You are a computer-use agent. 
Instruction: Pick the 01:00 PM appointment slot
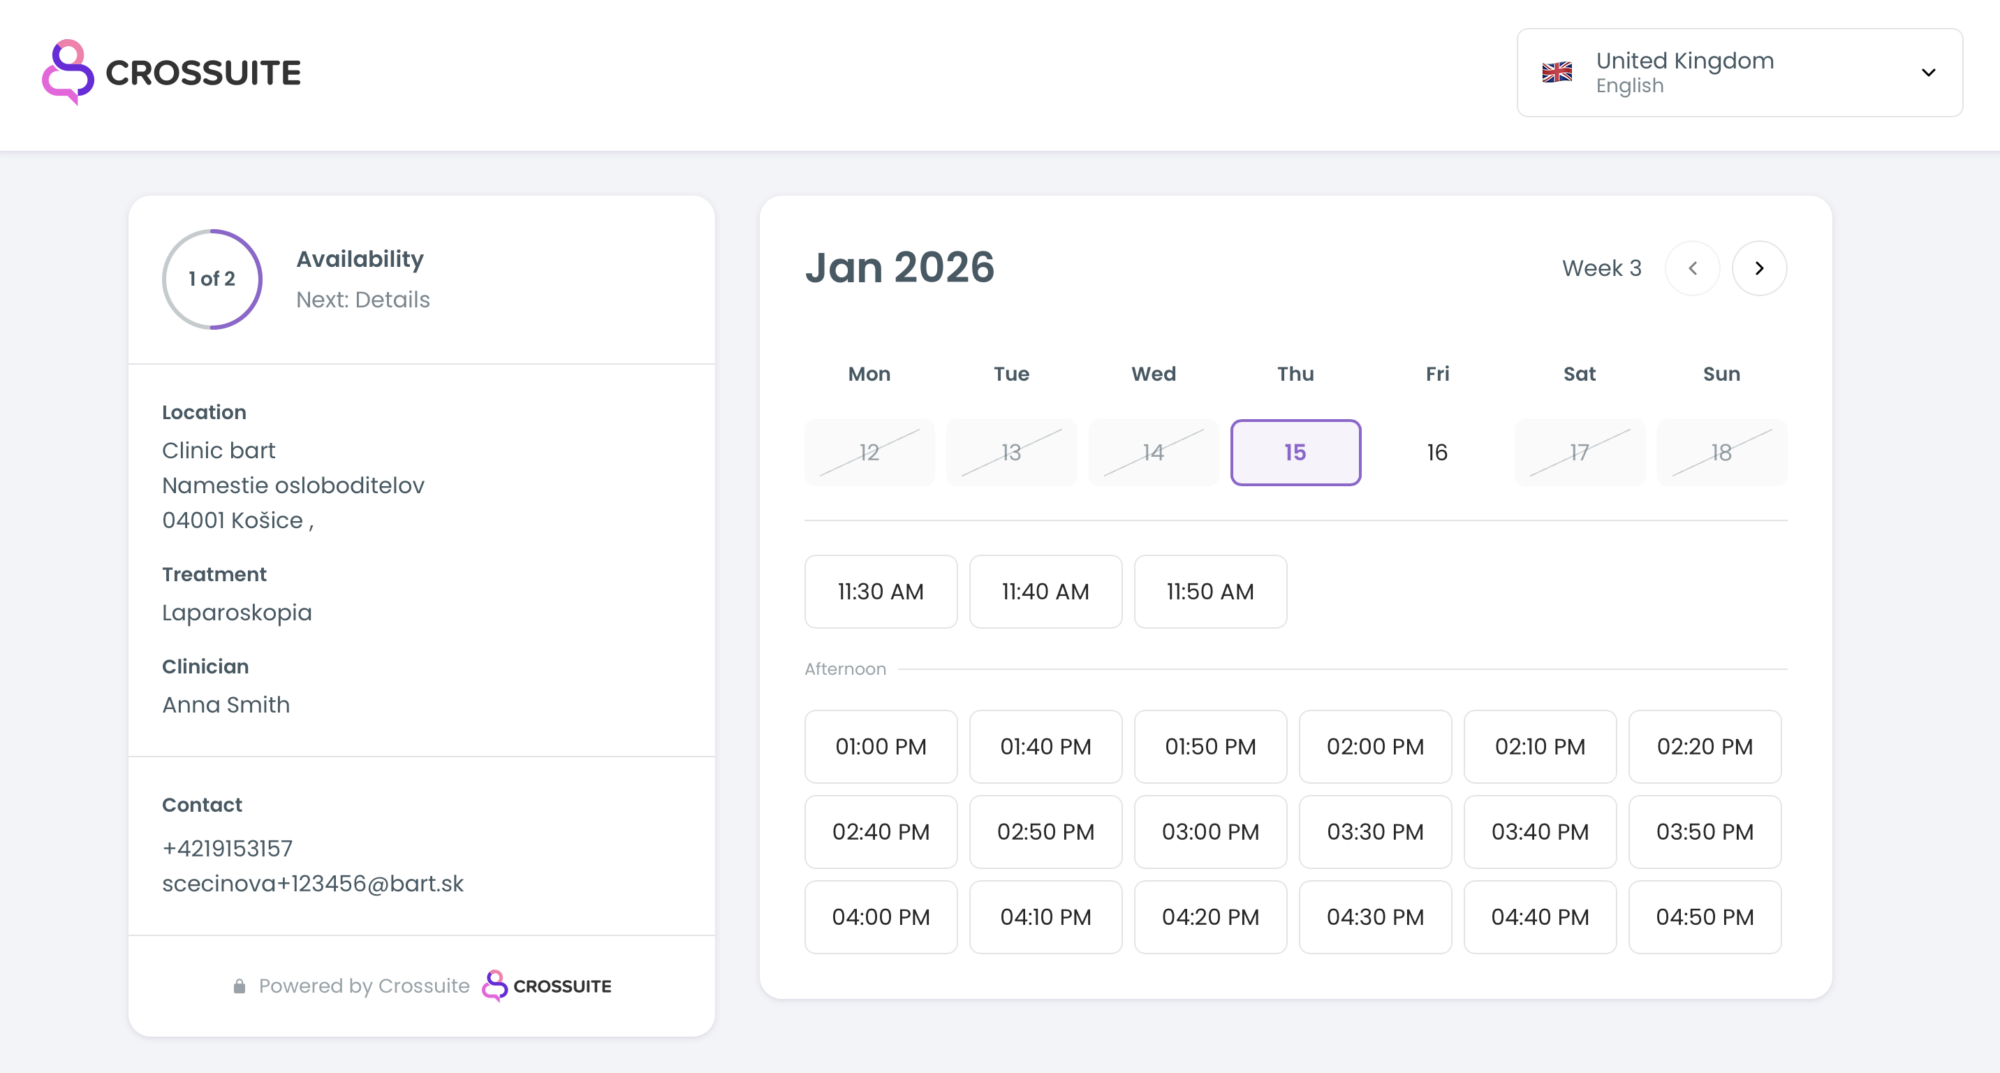pyautogui.click(x=880, y=747)
